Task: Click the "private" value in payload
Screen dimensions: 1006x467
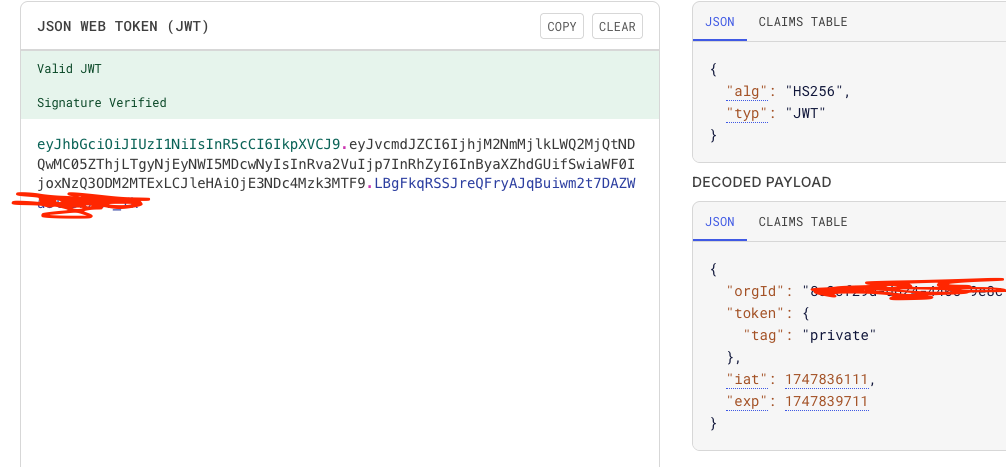Action: tap(839, 335)
